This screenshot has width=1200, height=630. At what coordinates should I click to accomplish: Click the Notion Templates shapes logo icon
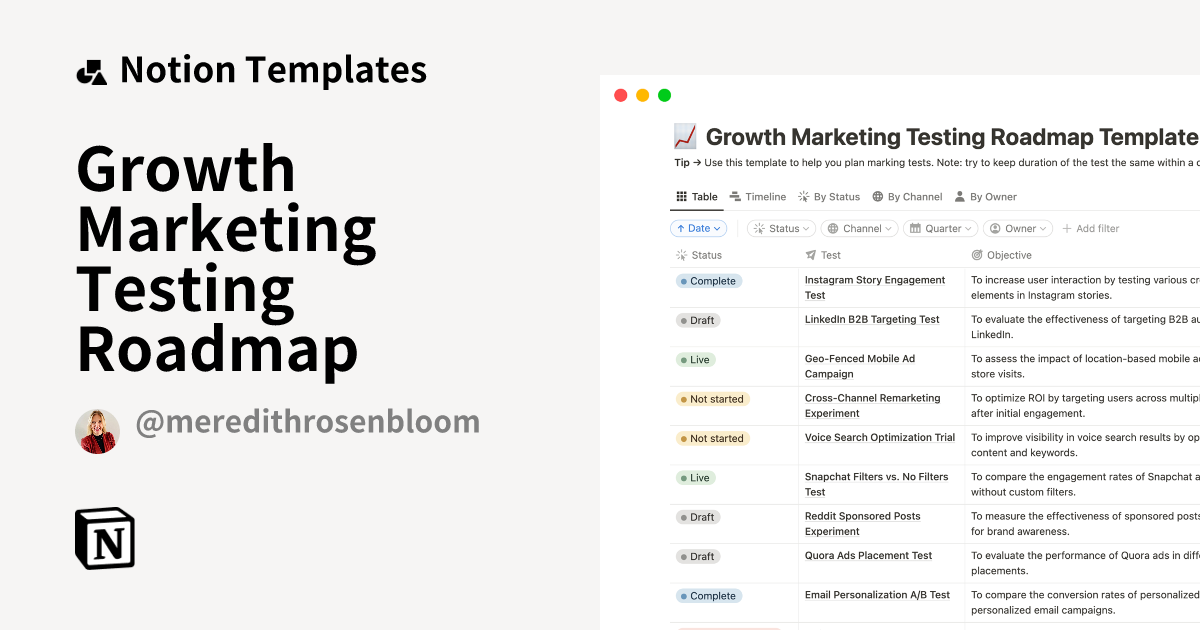[x=91, y=72]
